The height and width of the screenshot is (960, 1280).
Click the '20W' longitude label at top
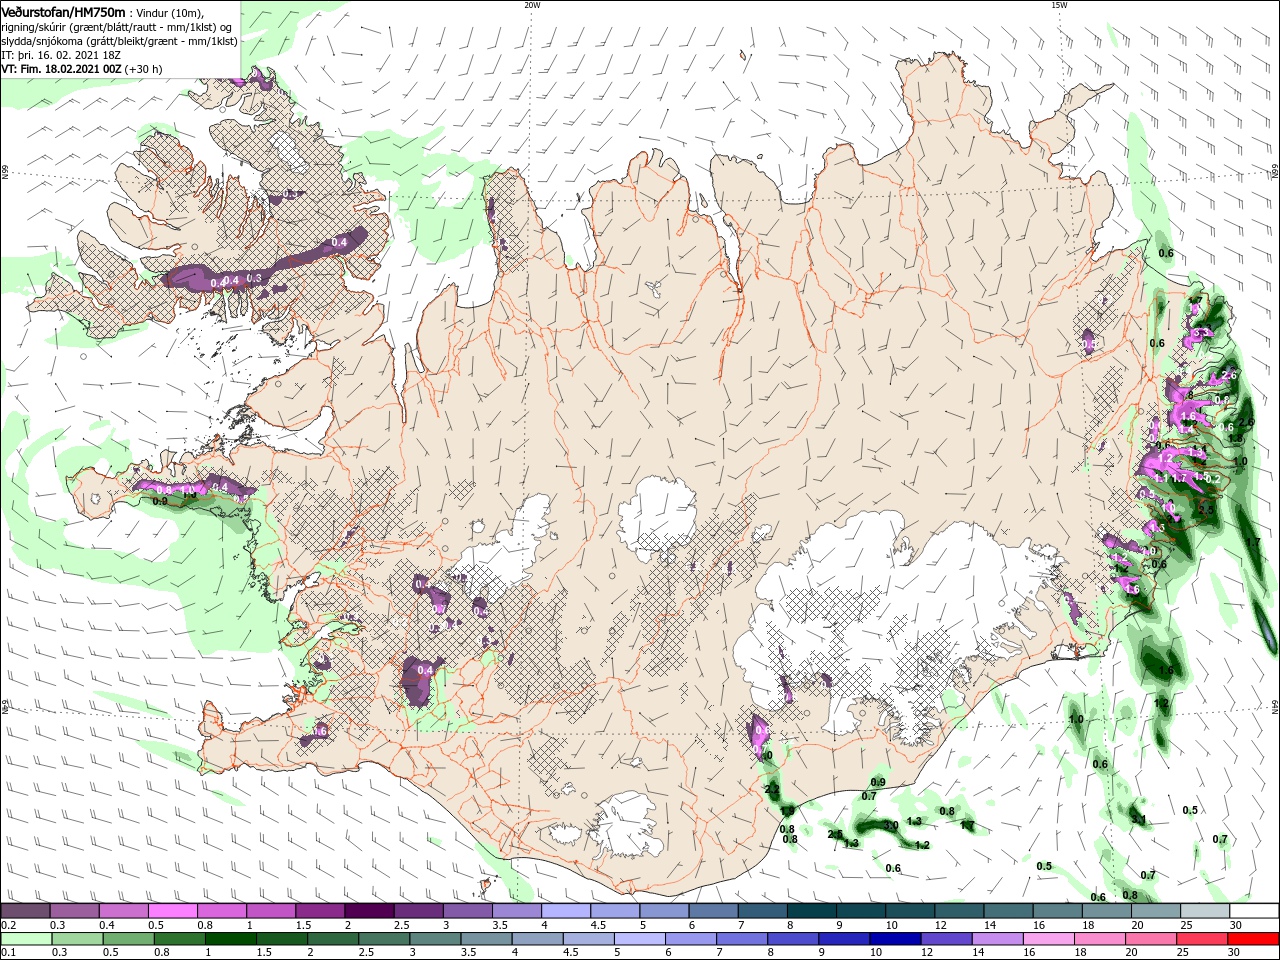coord(532,5)
